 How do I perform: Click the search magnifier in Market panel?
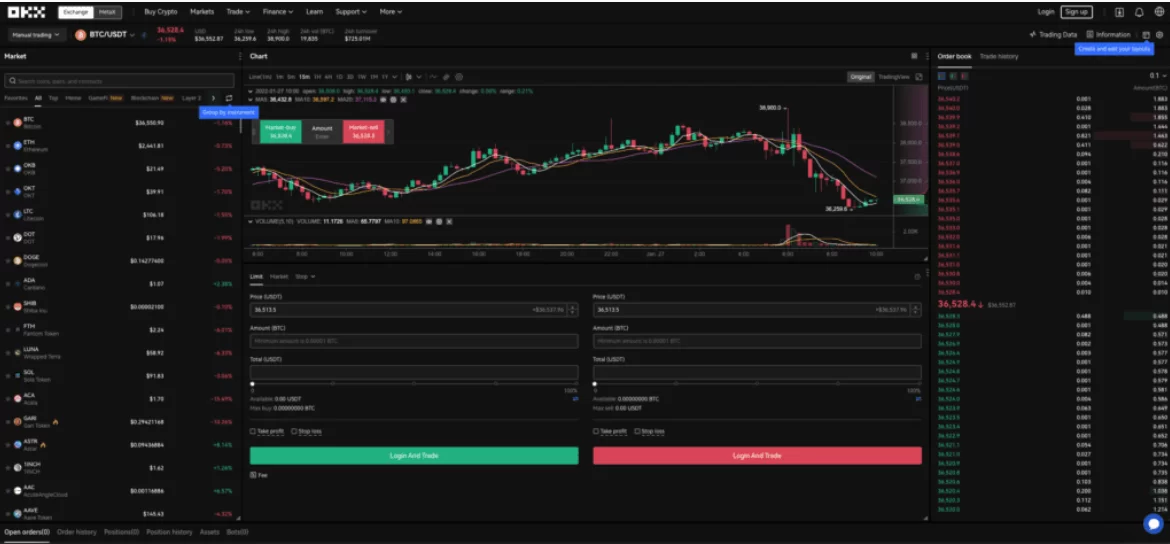[x=12, y=81]
